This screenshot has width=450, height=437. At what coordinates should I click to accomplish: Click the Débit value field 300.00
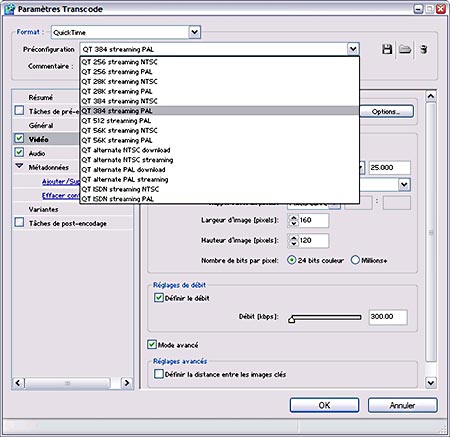click(x=388, y=317)
